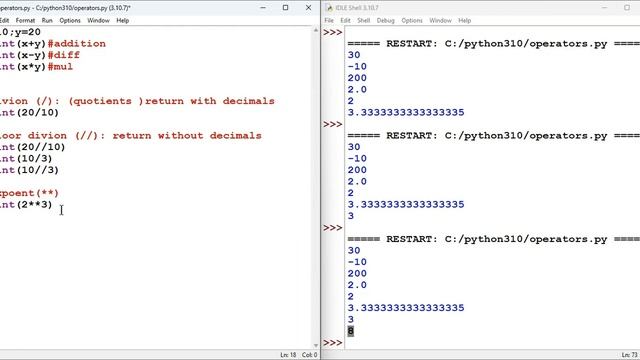The image size is (640, 360).
Task: Open the Help menu in the editor window
Action: (122, 20)
